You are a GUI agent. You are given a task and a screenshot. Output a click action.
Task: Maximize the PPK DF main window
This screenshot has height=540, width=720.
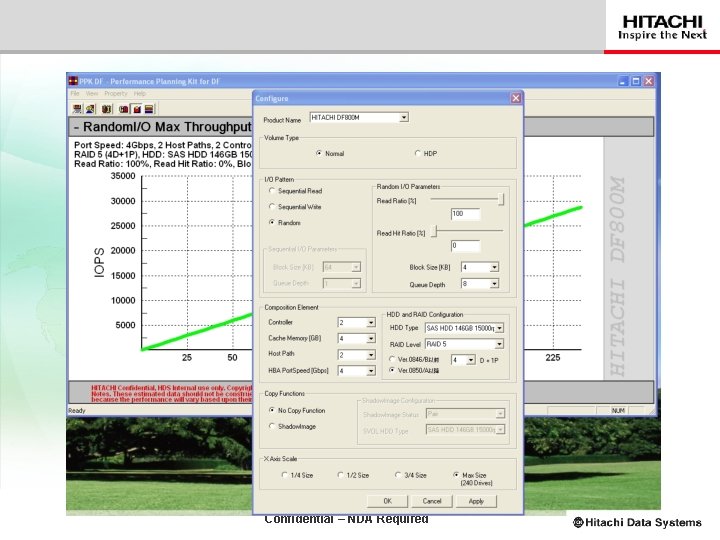[x=636, y=81]
